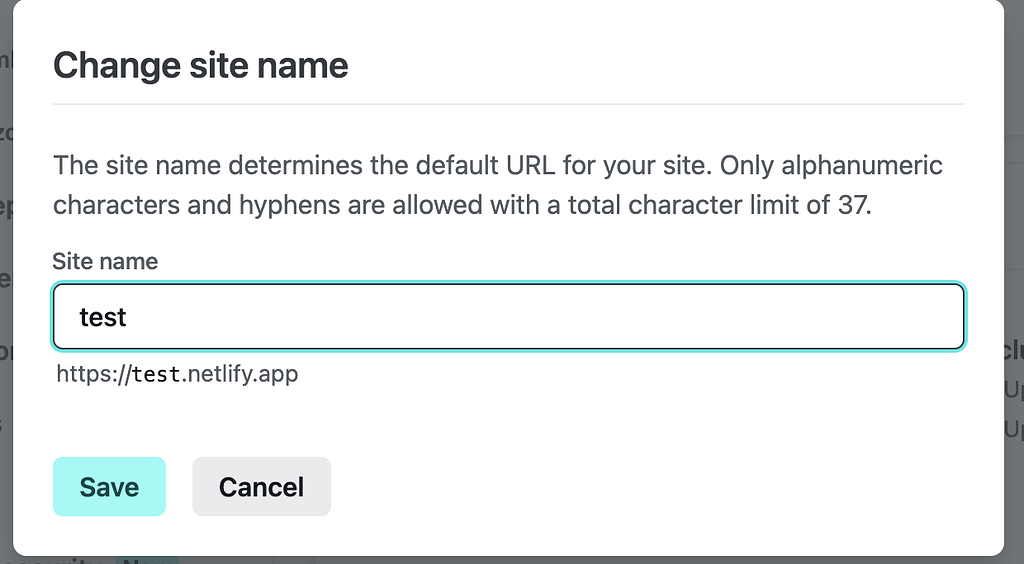Screen dimensions: 1024x564
Task: Click the word "test" in the URL preview
Action: click(x=157, y=375)
